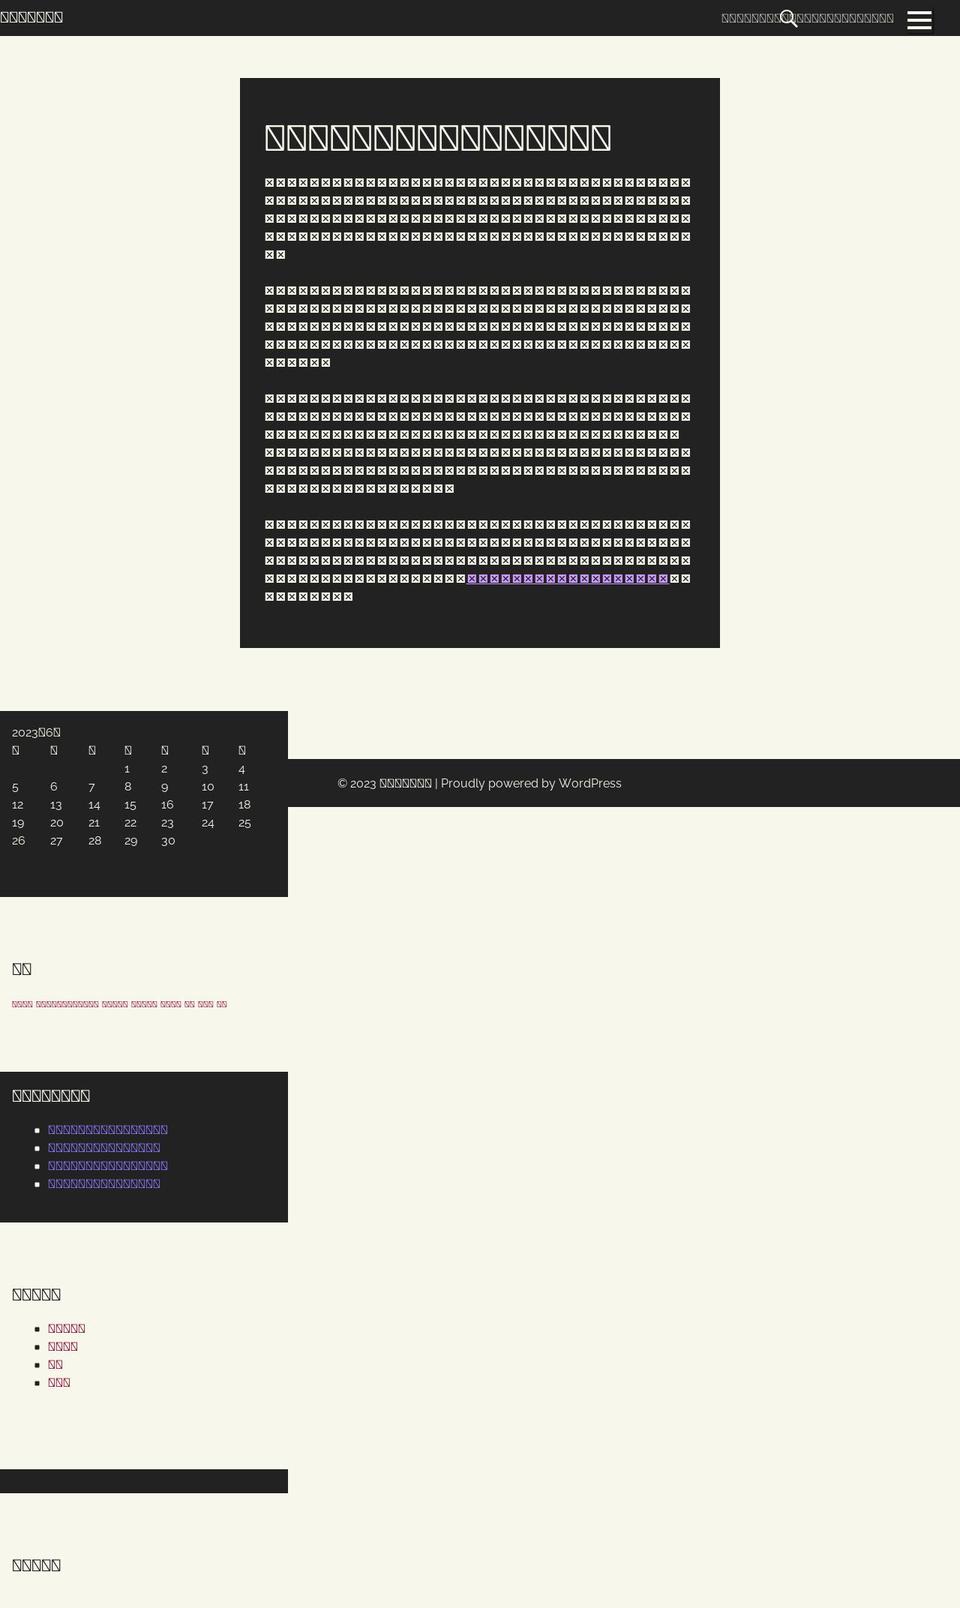Click the first tag in the tag cloud
This screenshot has width=960, height=1608.
(22, 1004)
